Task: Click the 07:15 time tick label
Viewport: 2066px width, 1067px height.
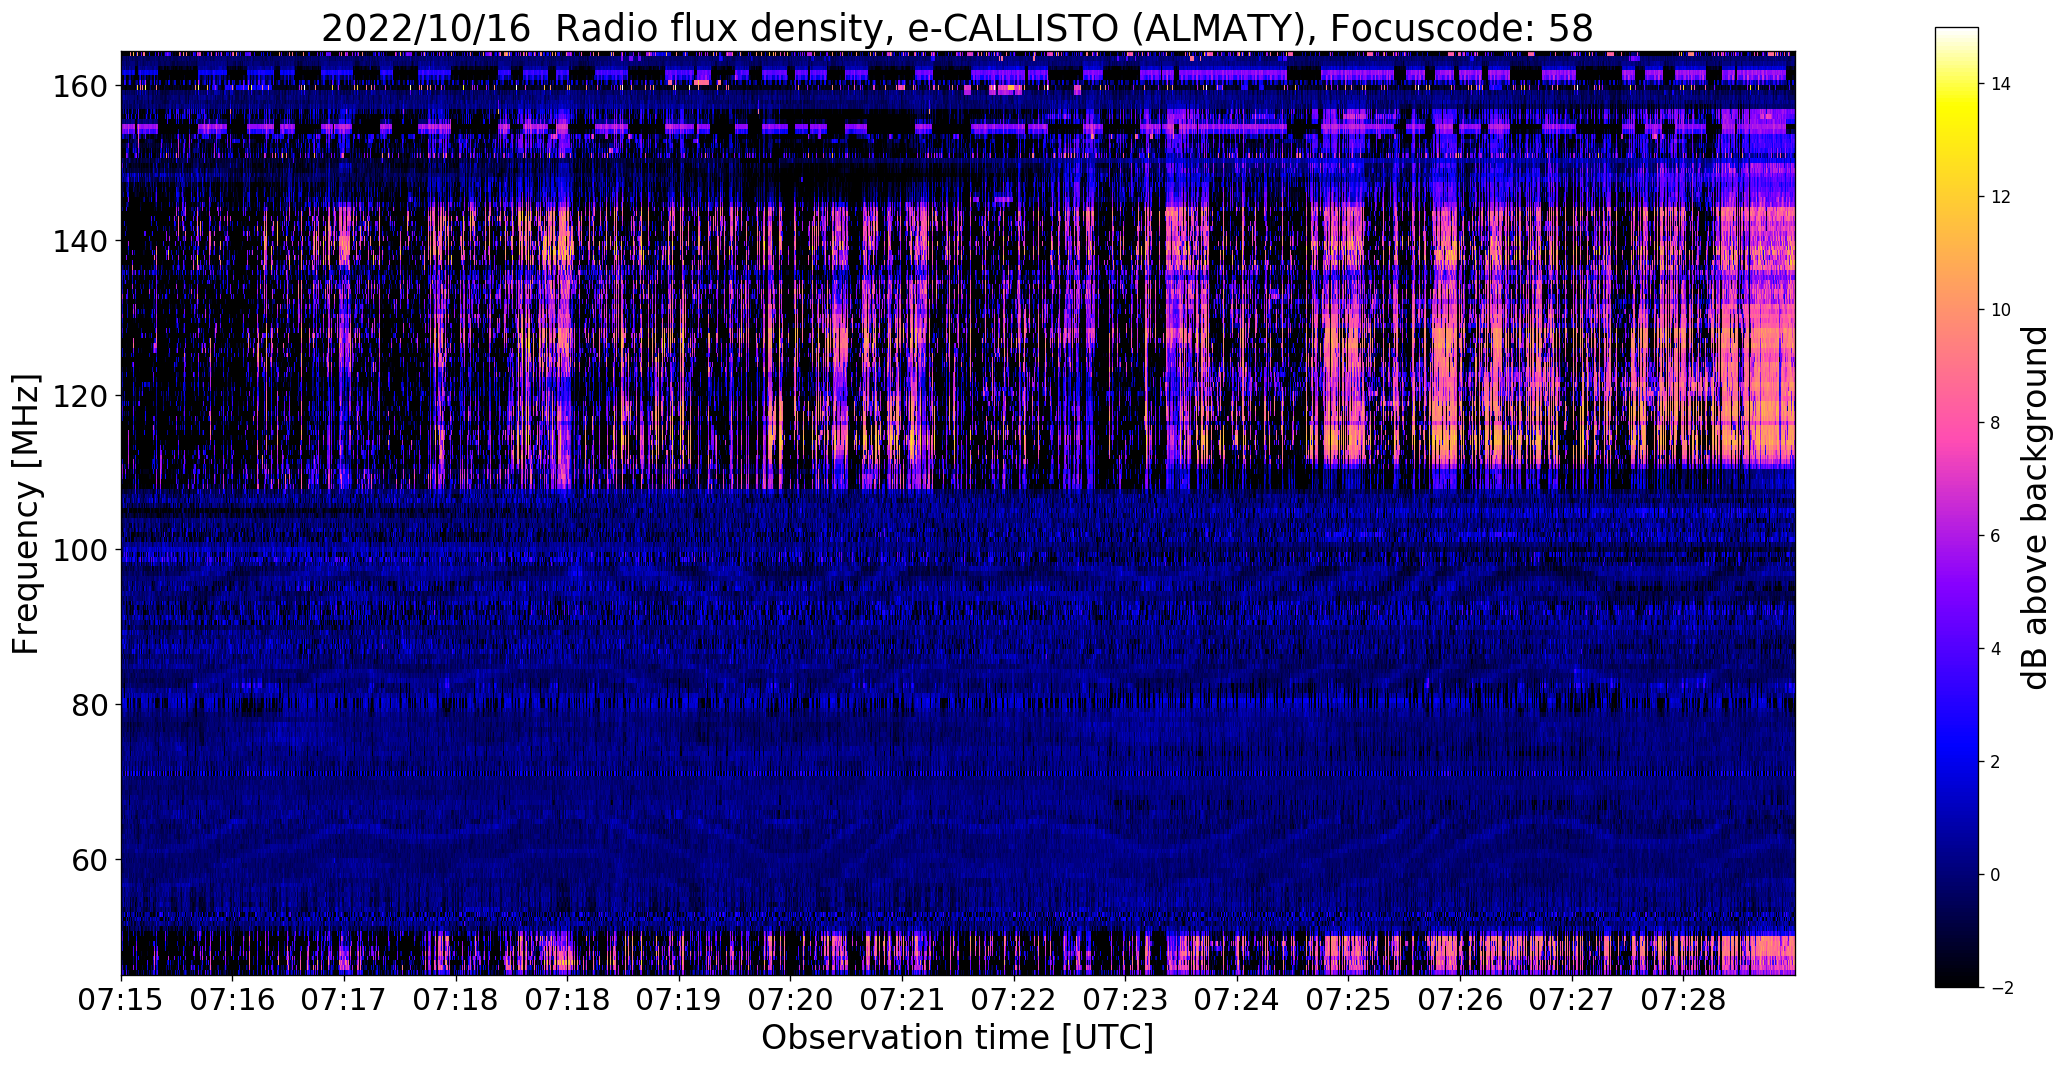Action: 121,1000
